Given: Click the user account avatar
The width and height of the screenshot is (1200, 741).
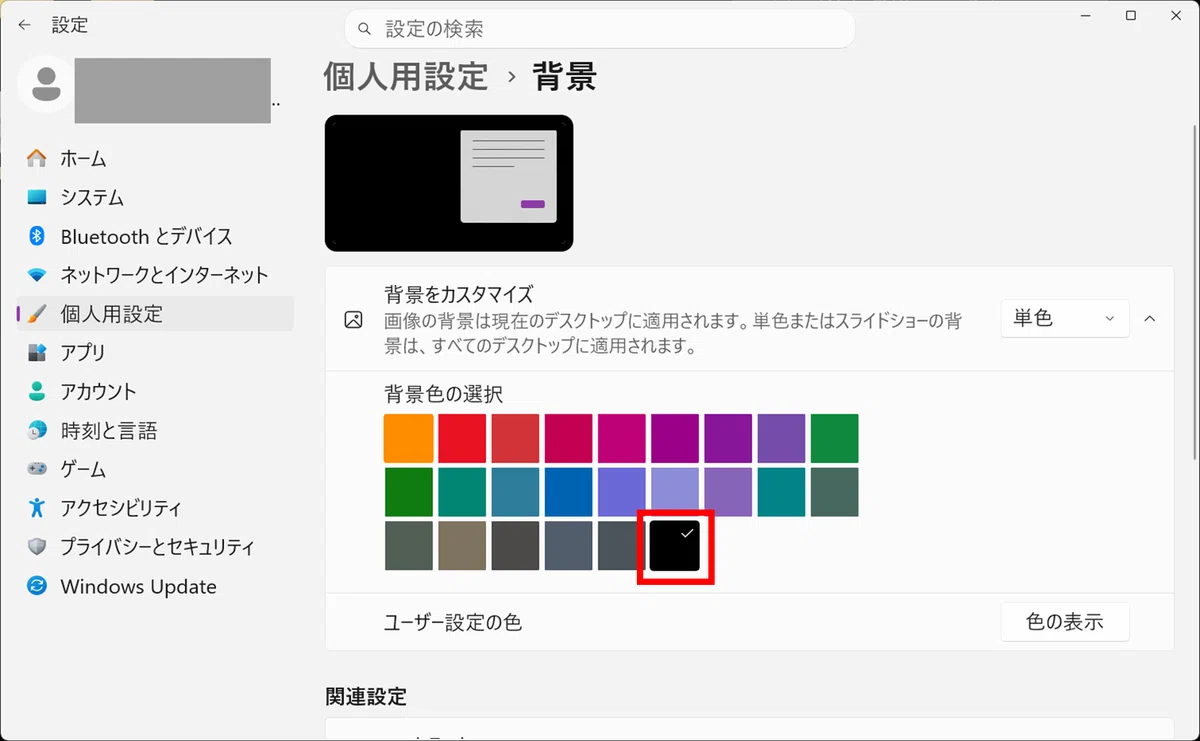Looking at the screenshot, I should click(45, 84).
